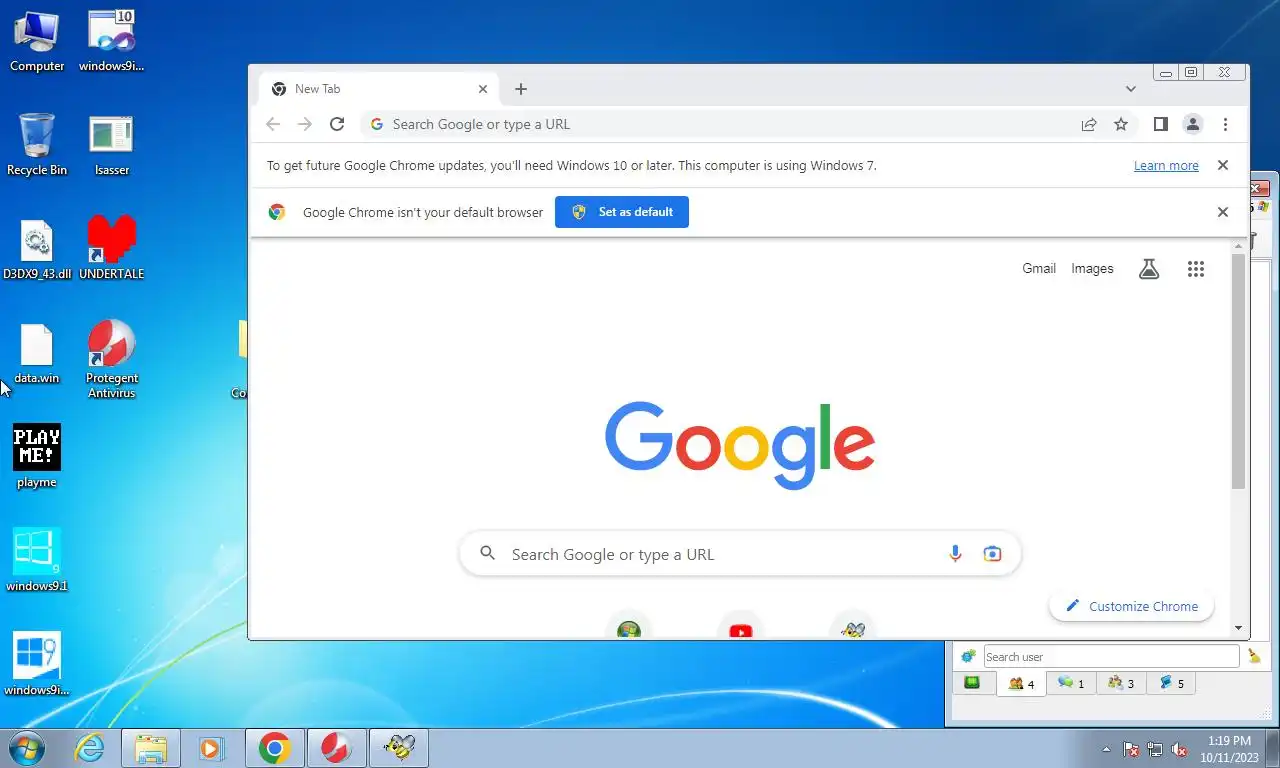
Task: Open the bee shortcut tile
Action: (x=853, y=627)
